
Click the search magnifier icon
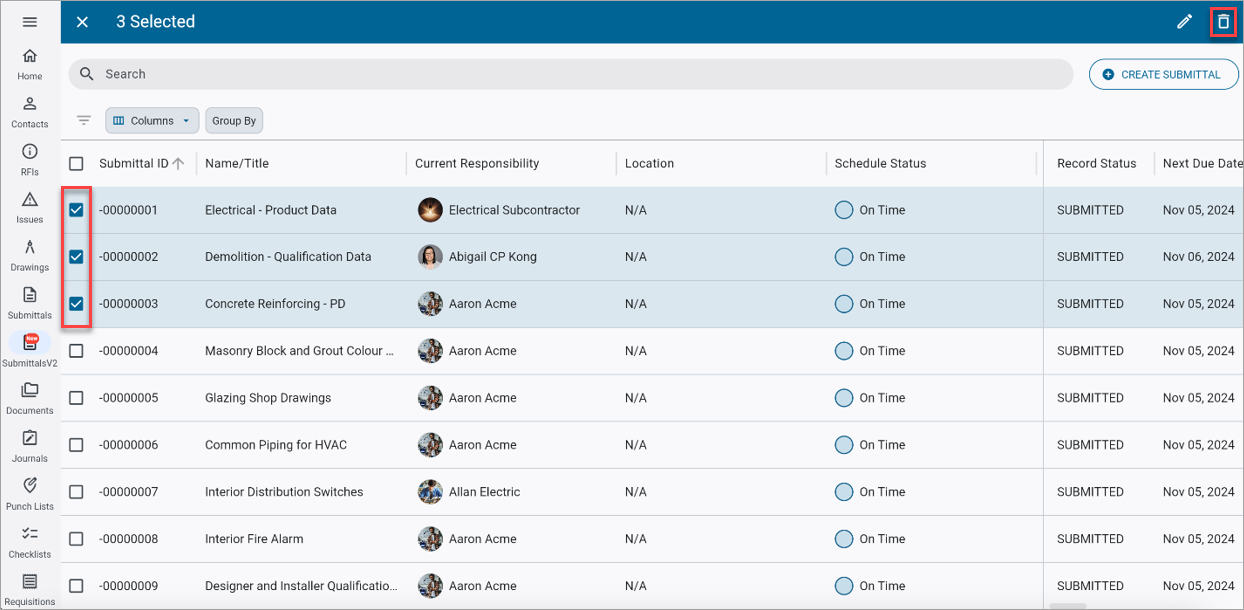87,74
